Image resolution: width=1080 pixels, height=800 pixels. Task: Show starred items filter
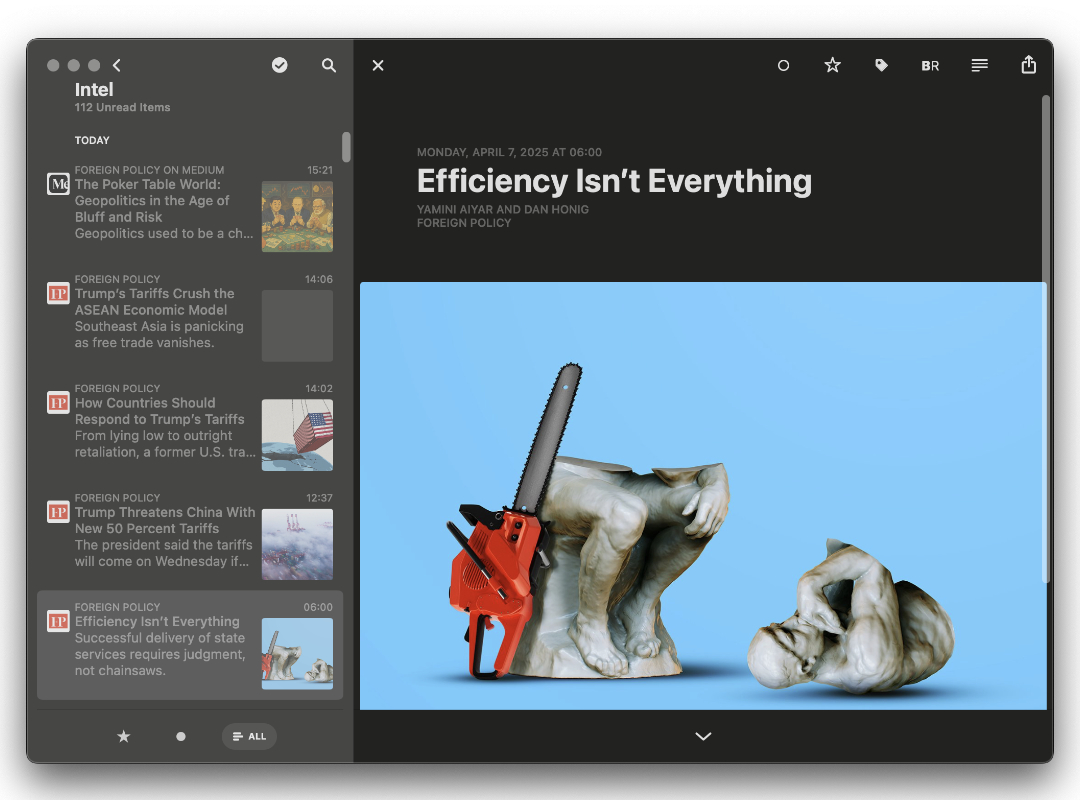tap(124, 736)
